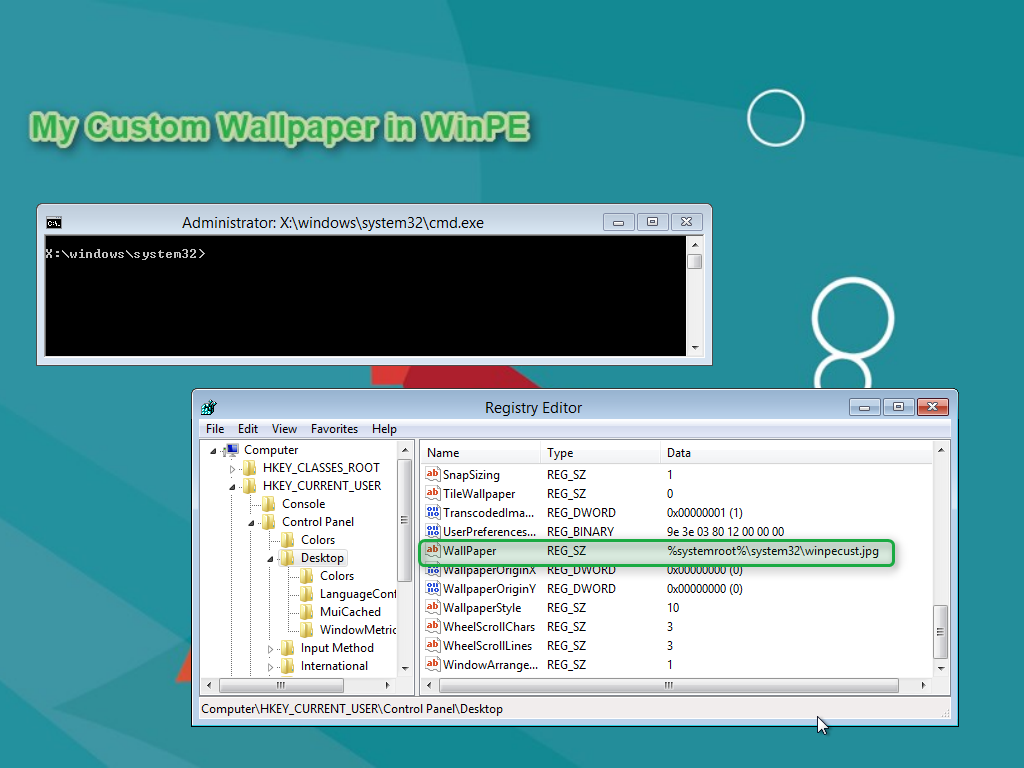This screenshot has height=768, width=1024.
Task: Click the Type column header
Action: [x=560, y=453]
